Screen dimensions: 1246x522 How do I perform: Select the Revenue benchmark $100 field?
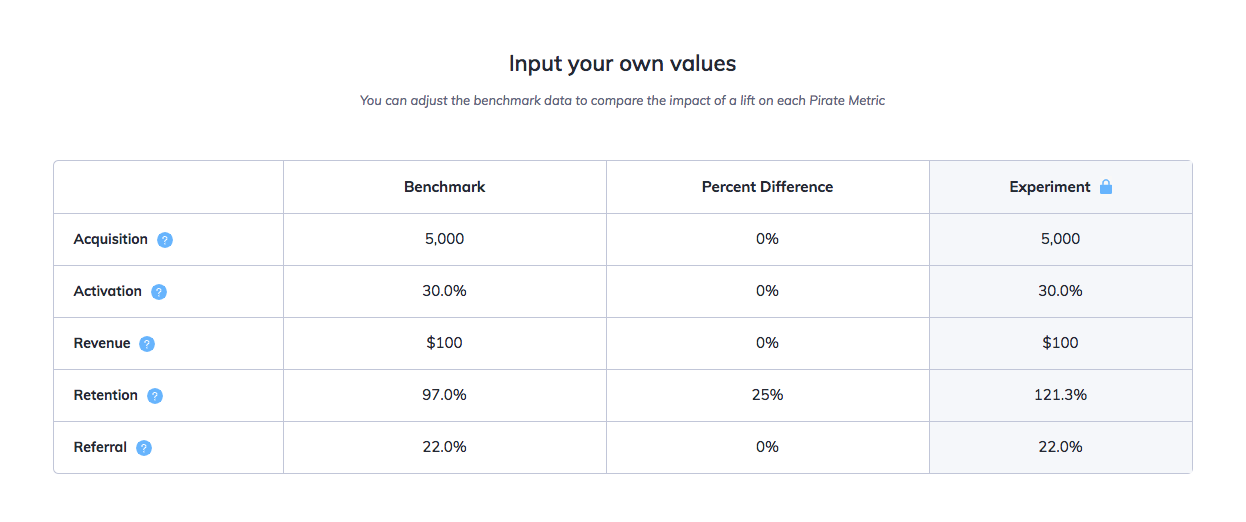(x=445, y=343)
